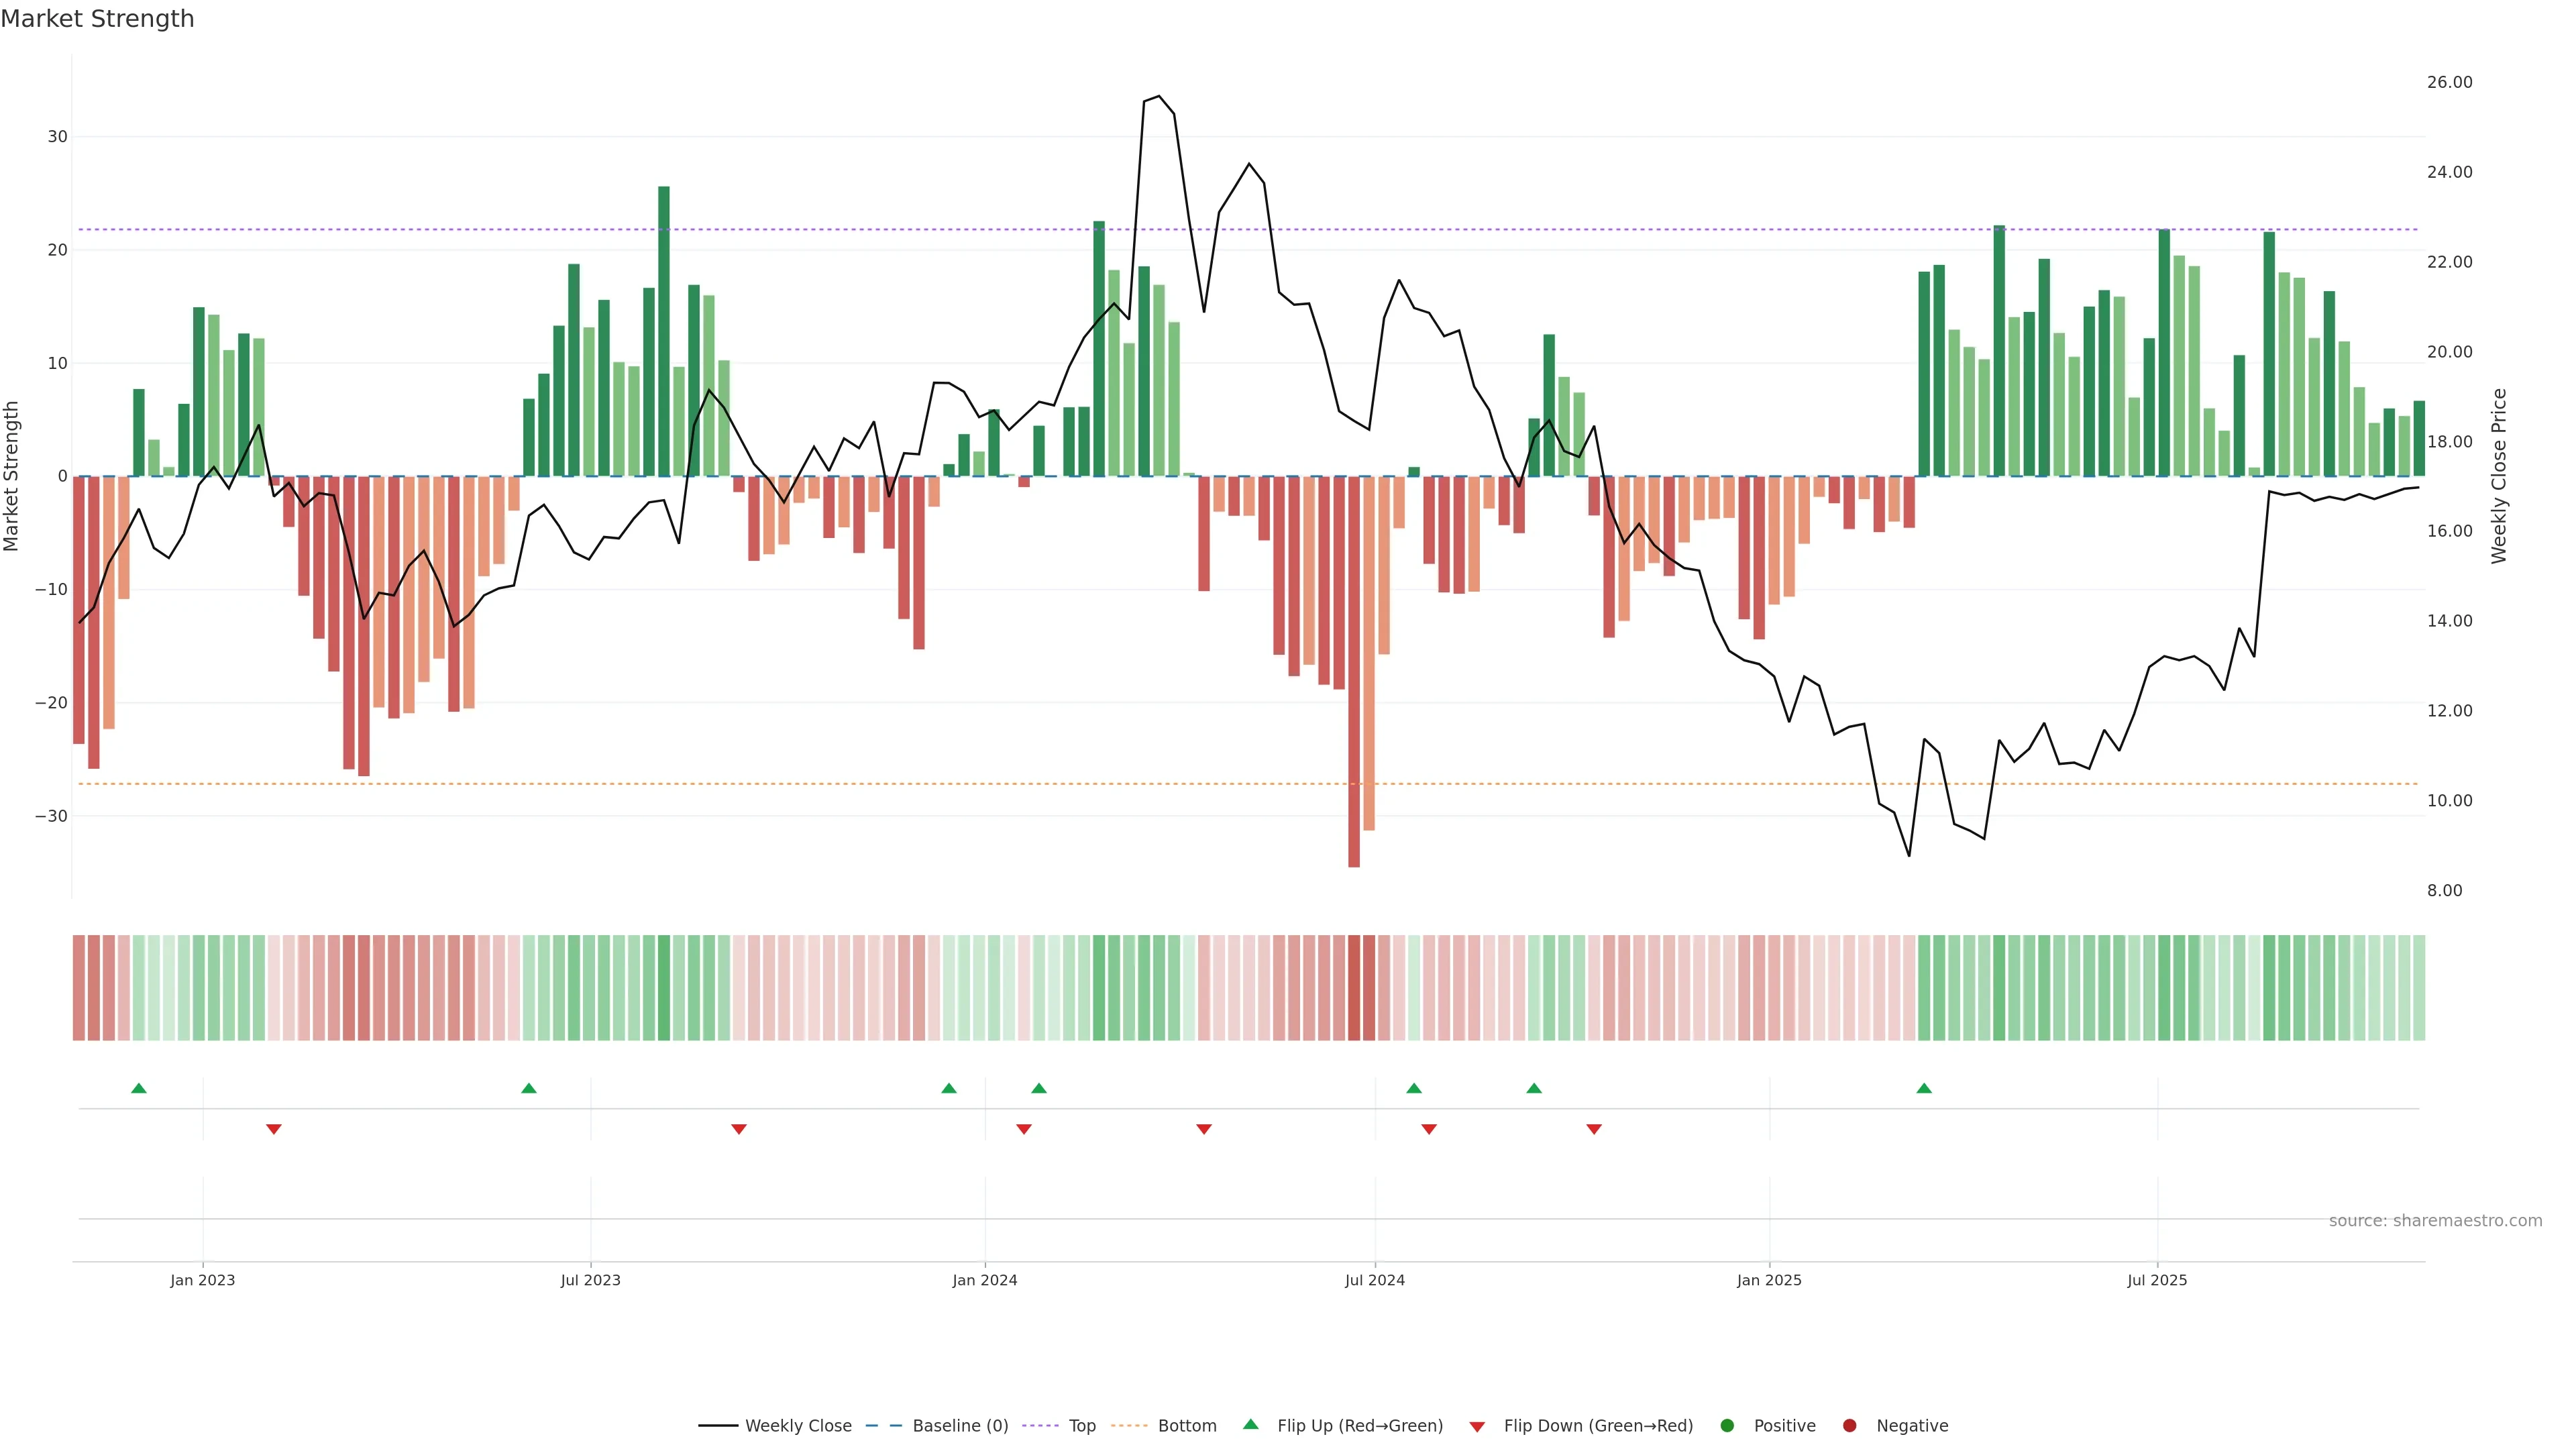Click the last green flip-up triangle in 2025

tap(1924, 1088)
